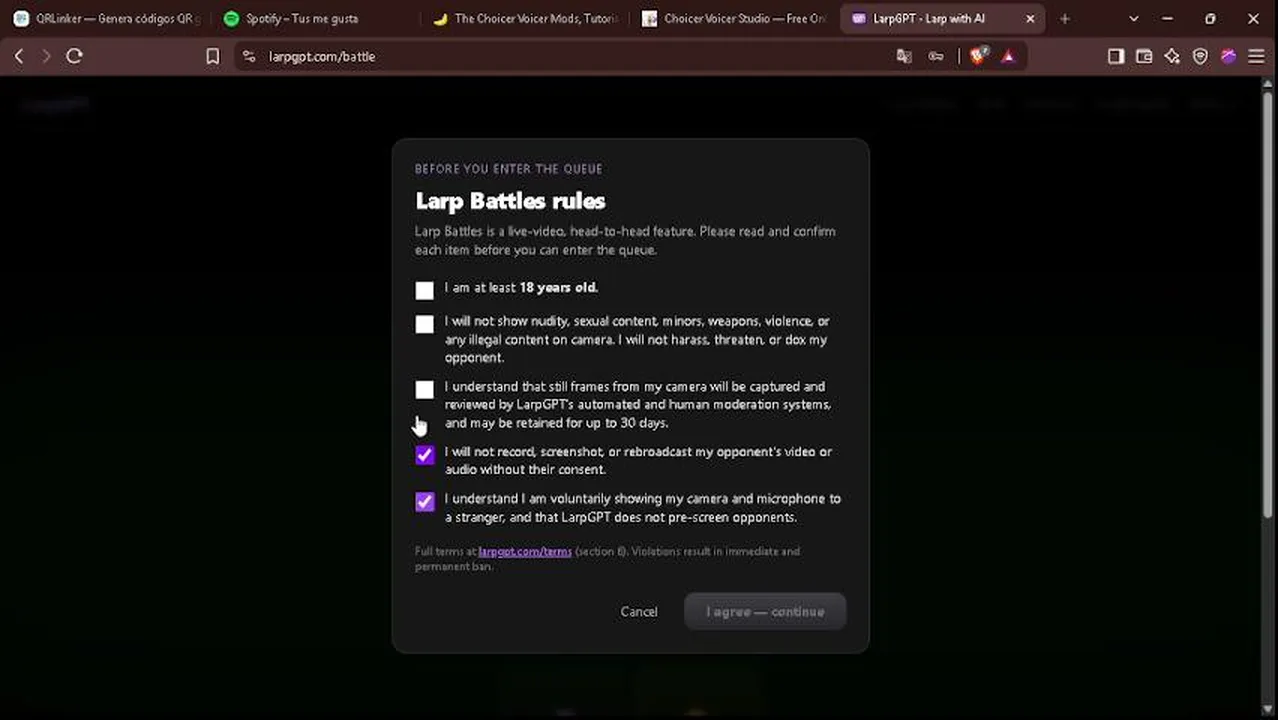Check the no nudity or illegal content checkbox
The width and height of the screenshot is (1278, 720).
click(x=425, y=324)
